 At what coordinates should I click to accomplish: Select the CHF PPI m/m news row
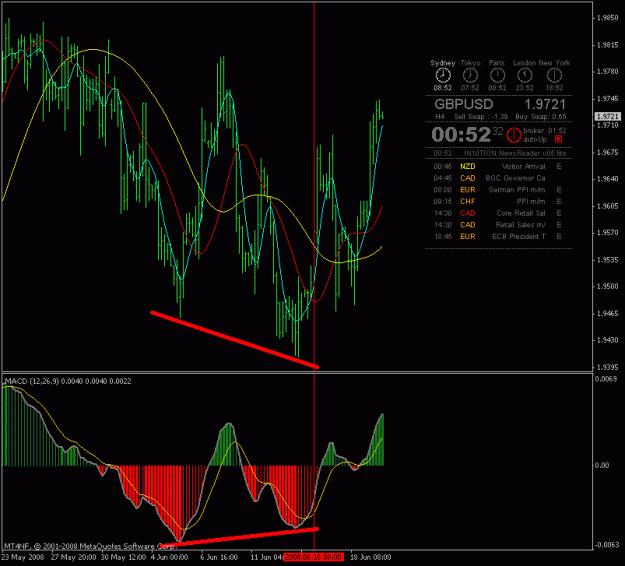click(x=498, y=202)
